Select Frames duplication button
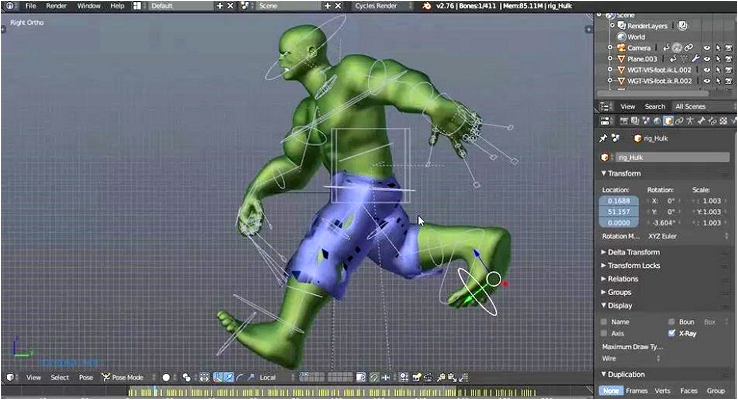 coord(636,391)
